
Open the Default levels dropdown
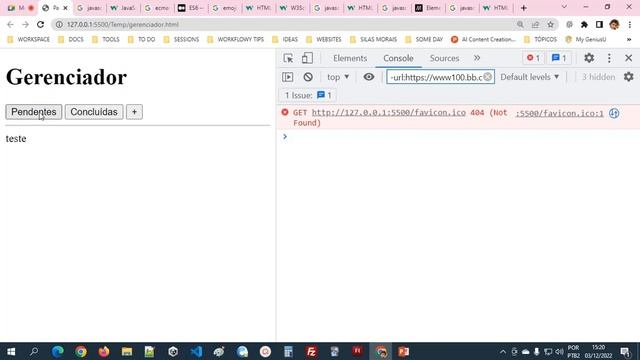[x=529, y=77]
